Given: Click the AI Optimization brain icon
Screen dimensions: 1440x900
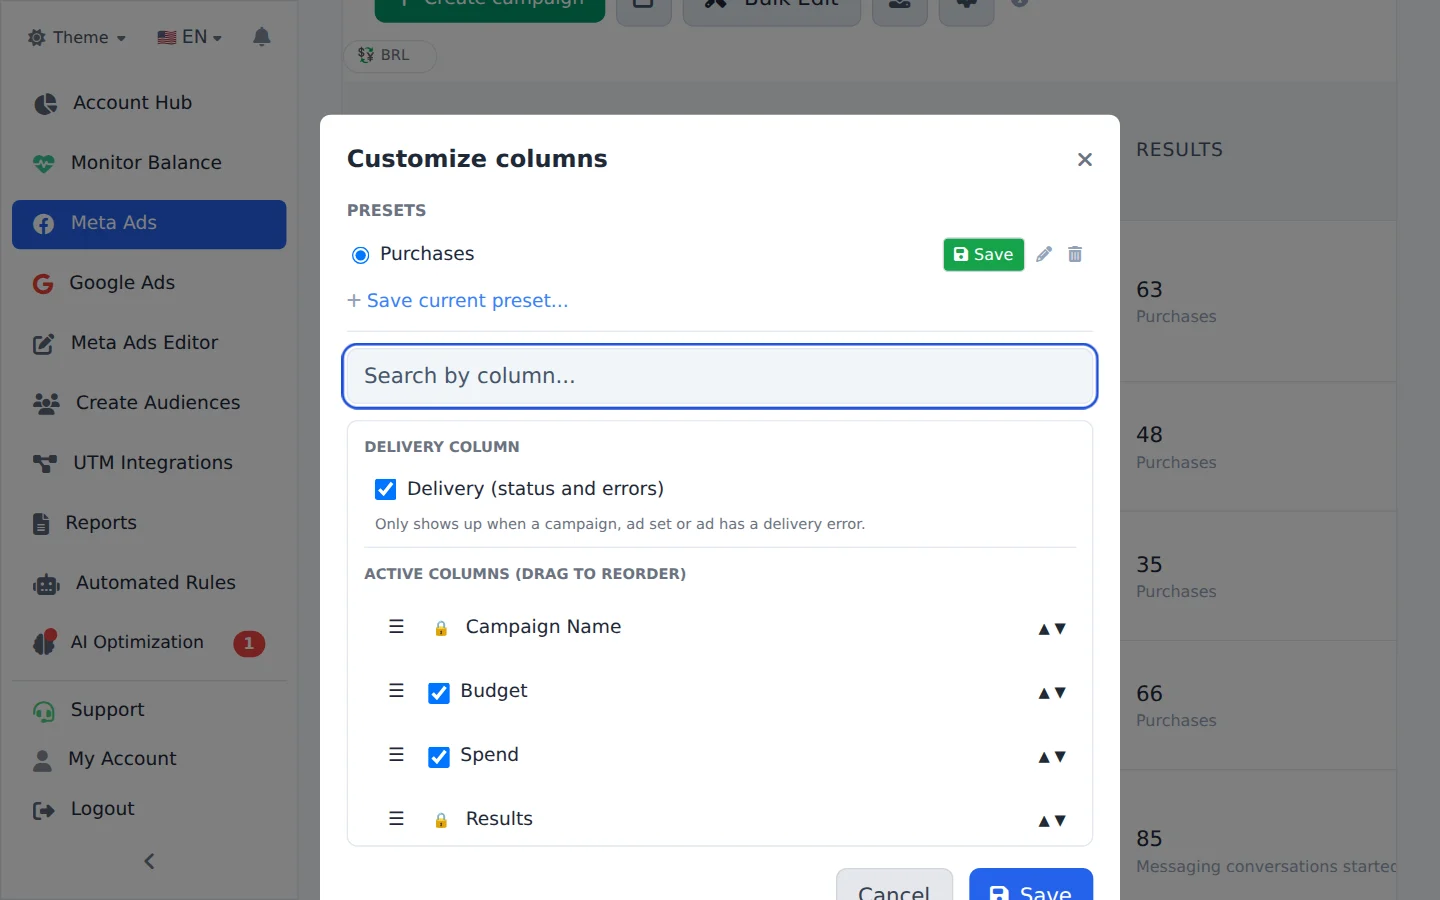Looking at the screenshot, I should [x=44, y=643].
